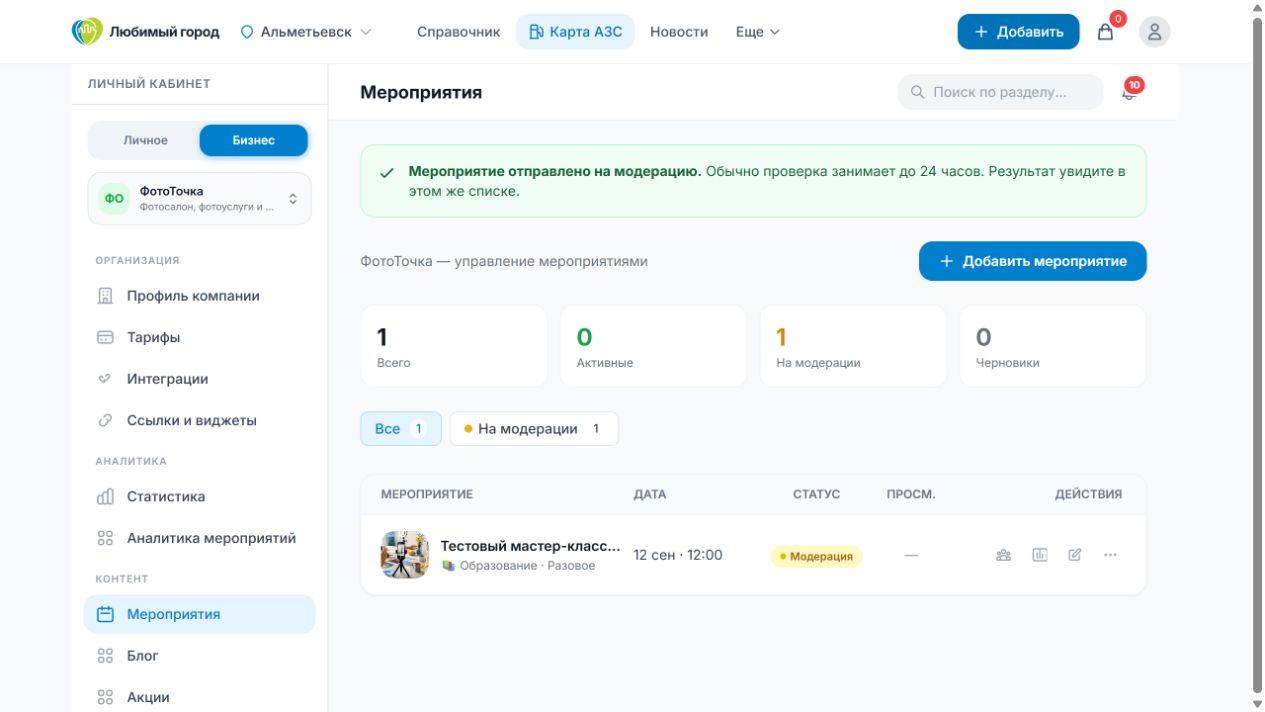Open Профиль компании in sidebar

(199, 296)
